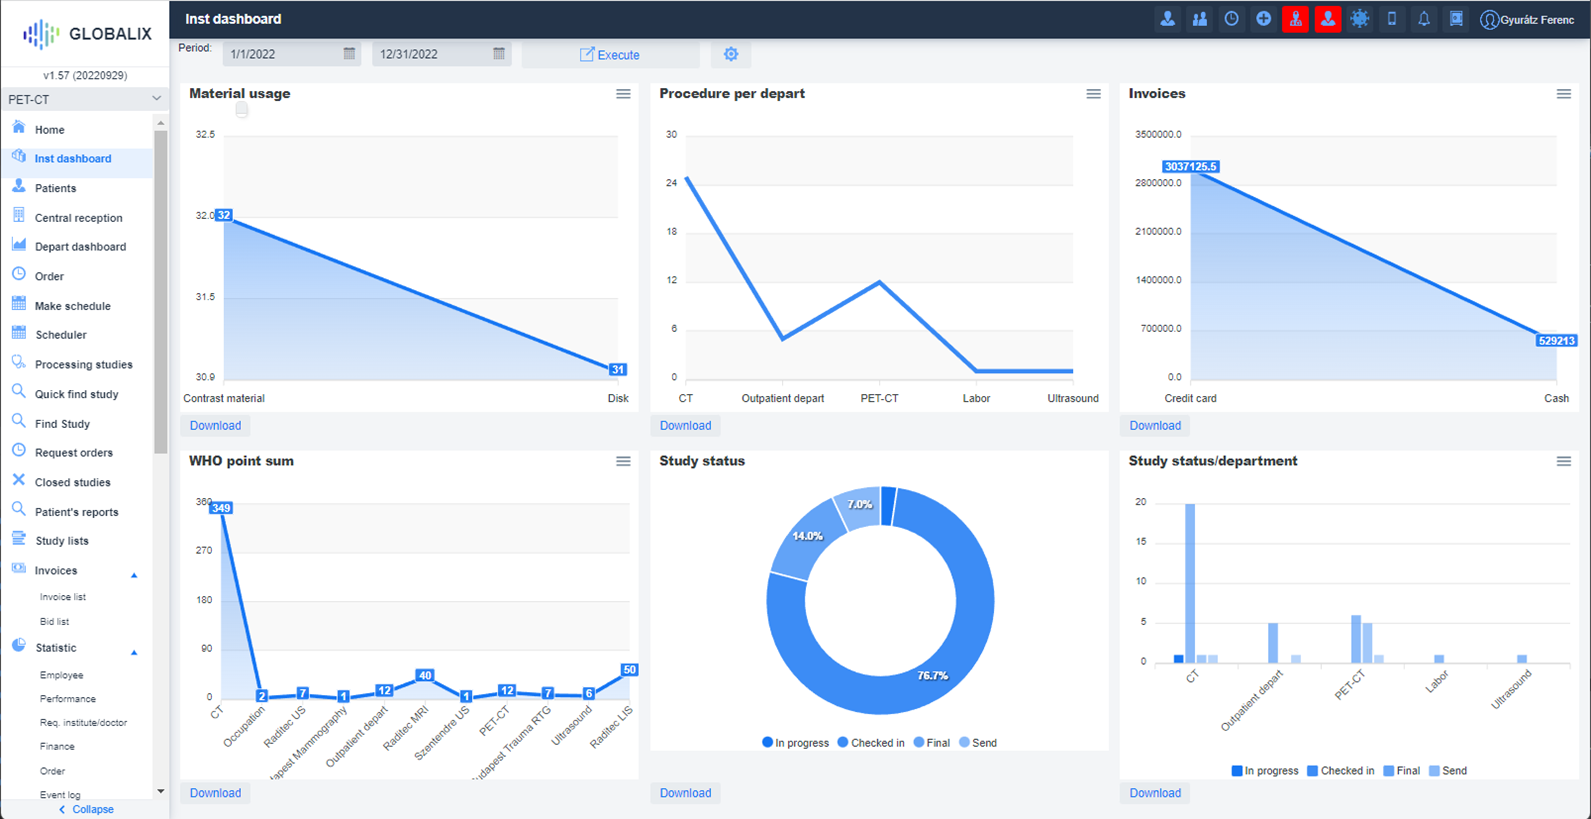Screen dimensions: 1591x819
Task: Click the red patient icon in top bar
Action: [1327, 19]
